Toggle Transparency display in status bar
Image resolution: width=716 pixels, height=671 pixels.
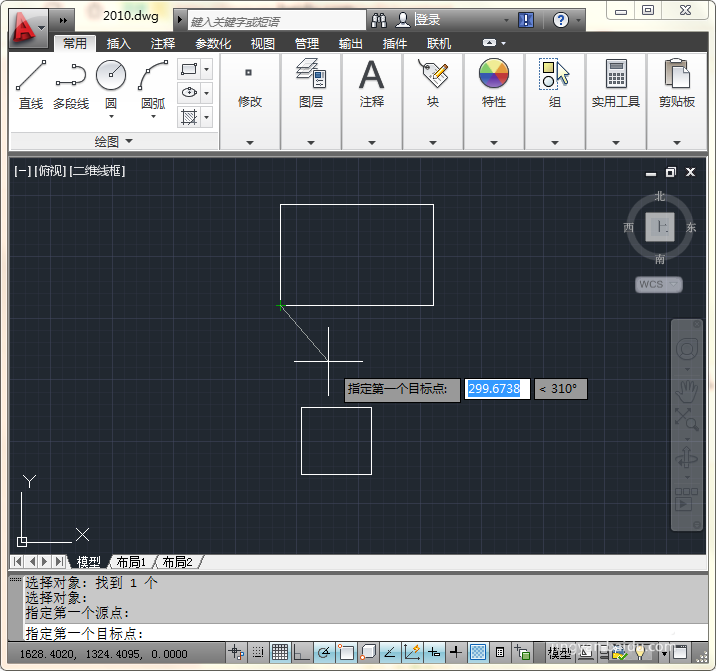[478, 652]
